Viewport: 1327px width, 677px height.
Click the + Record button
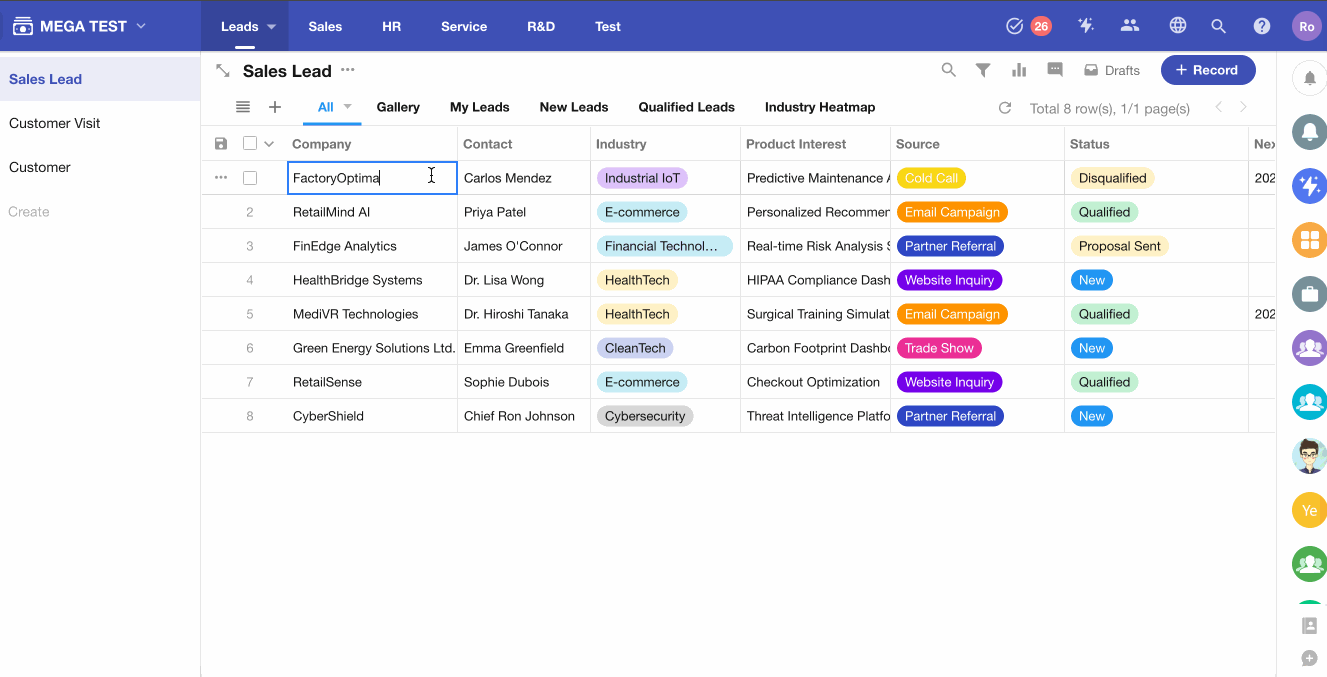1207,70
